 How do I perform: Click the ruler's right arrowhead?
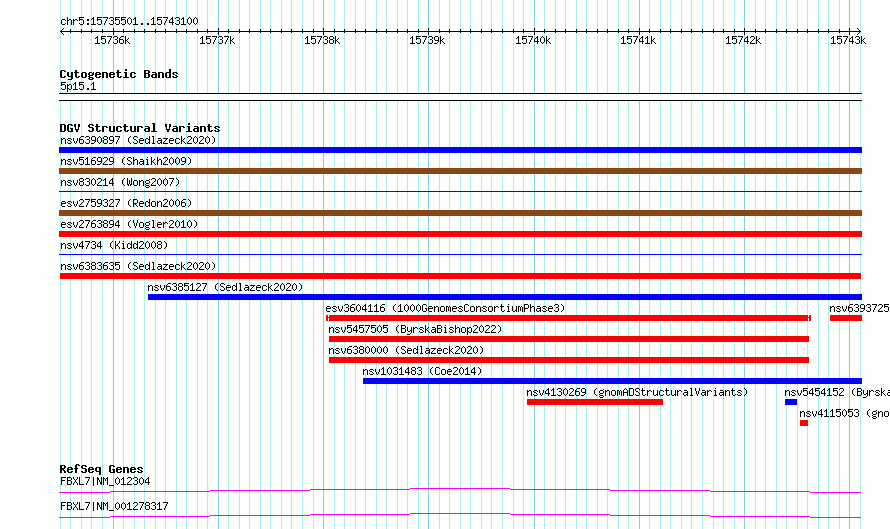click(859, 32)
